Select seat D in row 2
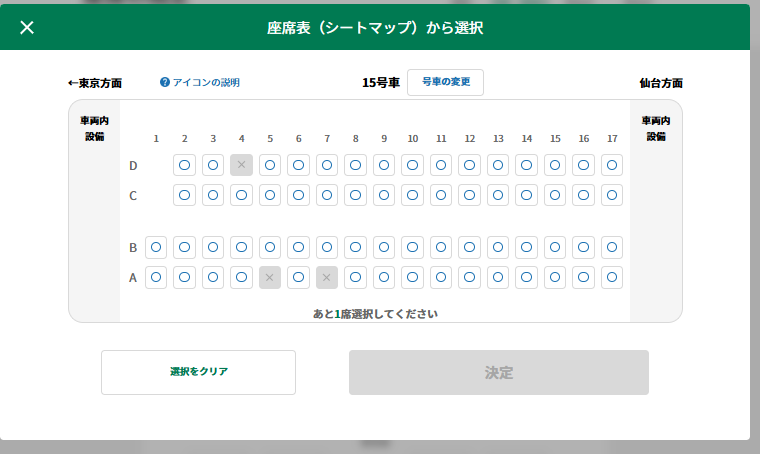760x454 pixels. tap(184, 165)
